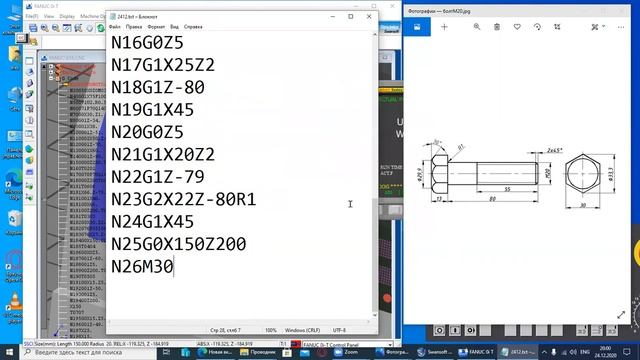This screenshot has width=640, height=360.
Task: Click the green refresh icon in FANUC toolbar
Action: click(x=100, y=28)
